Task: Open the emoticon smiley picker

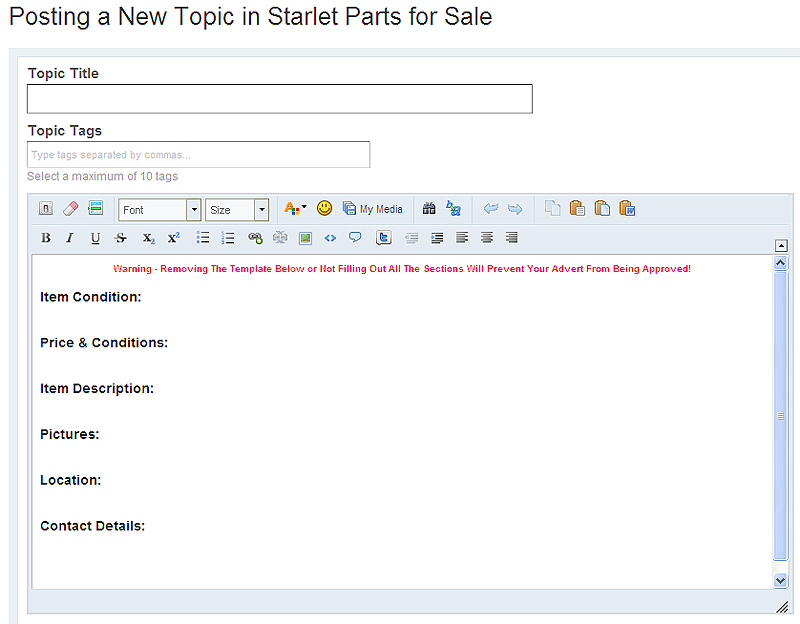Action: point(324,208)
